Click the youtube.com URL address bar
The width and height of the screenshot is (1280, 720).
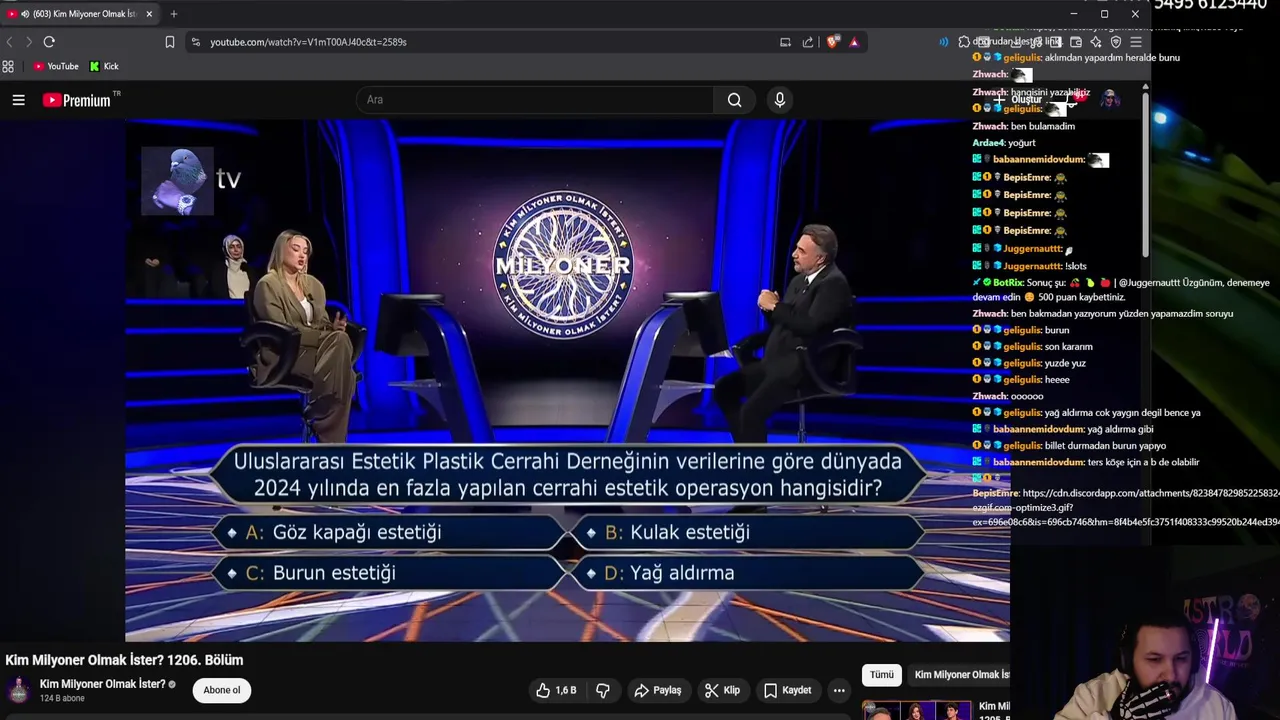click(308, 42)
